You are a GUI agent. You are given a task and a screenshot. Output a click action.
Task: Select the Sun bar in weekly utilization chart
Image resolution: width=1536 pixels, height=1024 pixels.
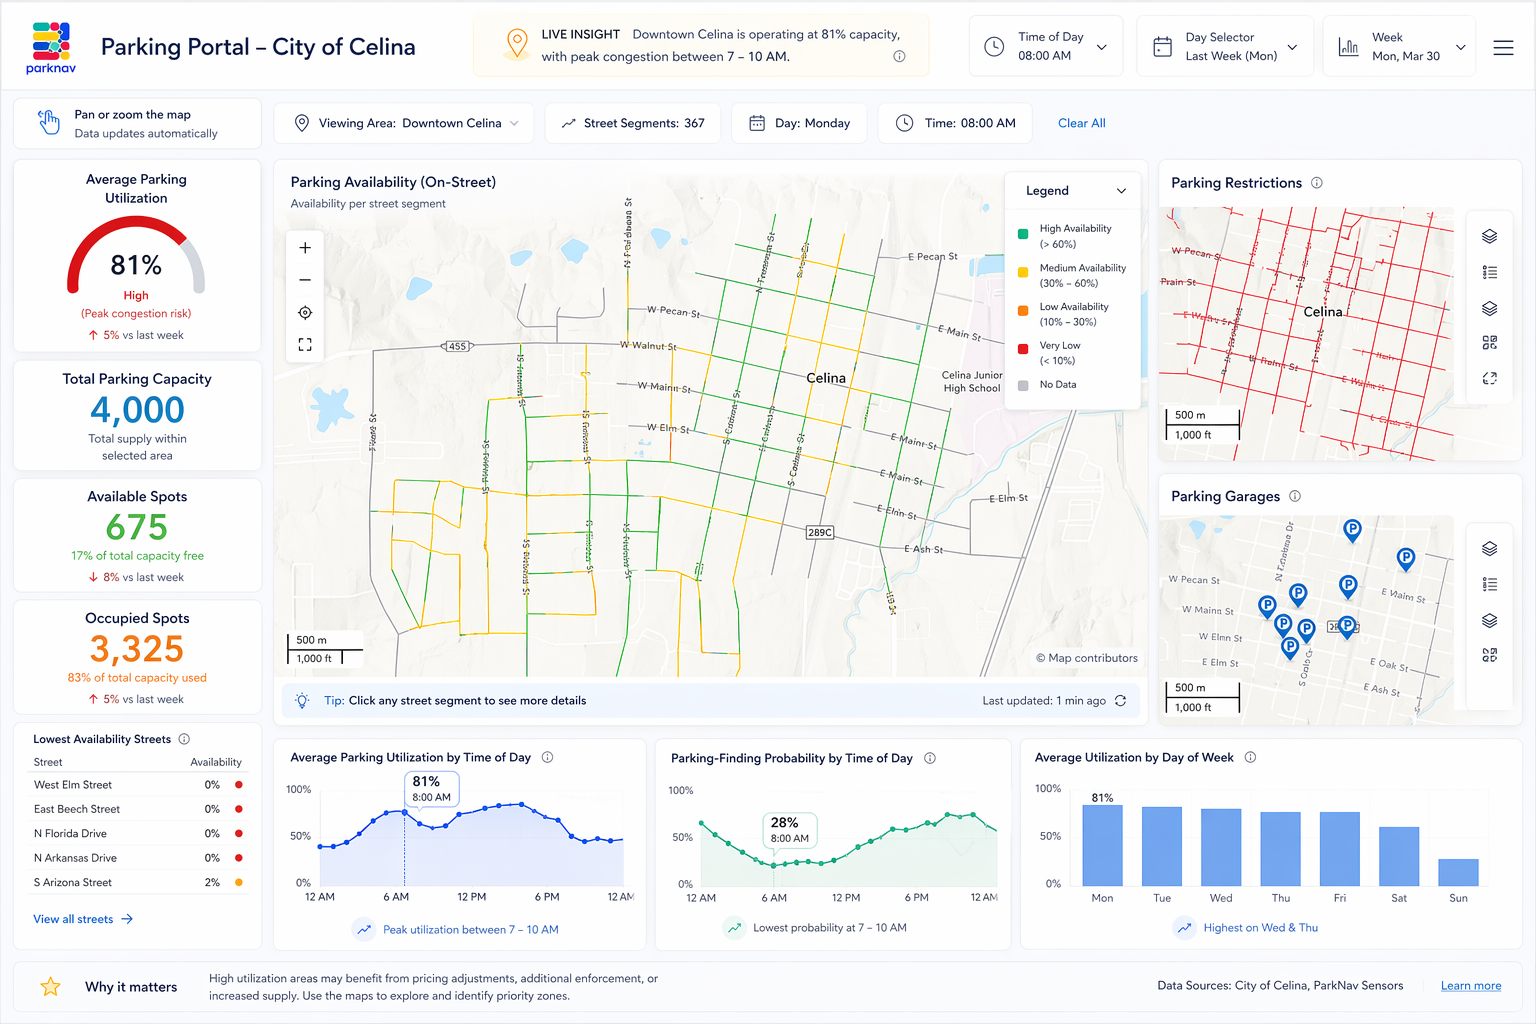tap(1458, 872)
